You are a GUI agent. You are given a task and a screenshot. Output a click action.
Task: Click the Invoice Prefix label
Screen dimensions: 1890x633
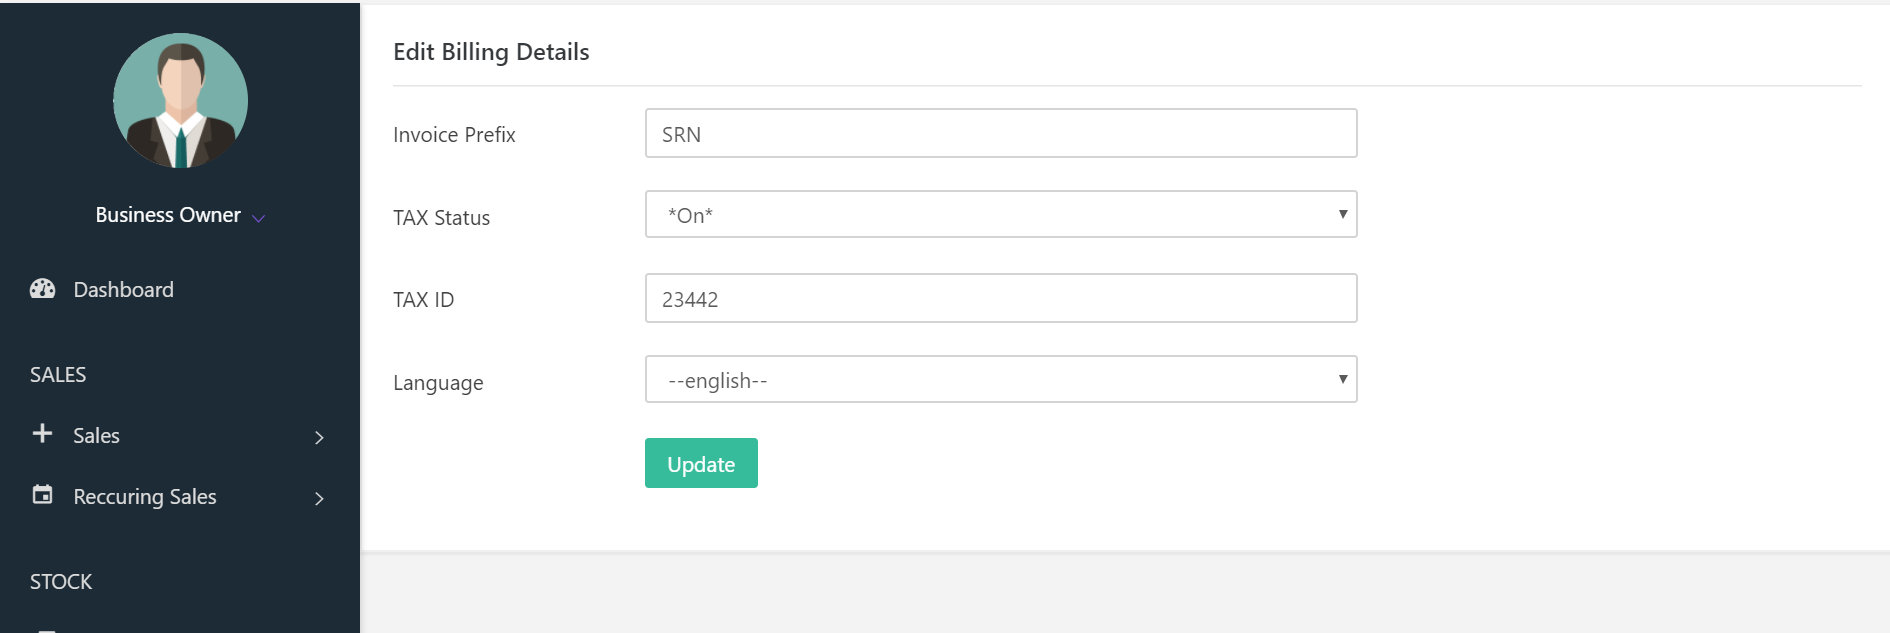coord(454,135)
